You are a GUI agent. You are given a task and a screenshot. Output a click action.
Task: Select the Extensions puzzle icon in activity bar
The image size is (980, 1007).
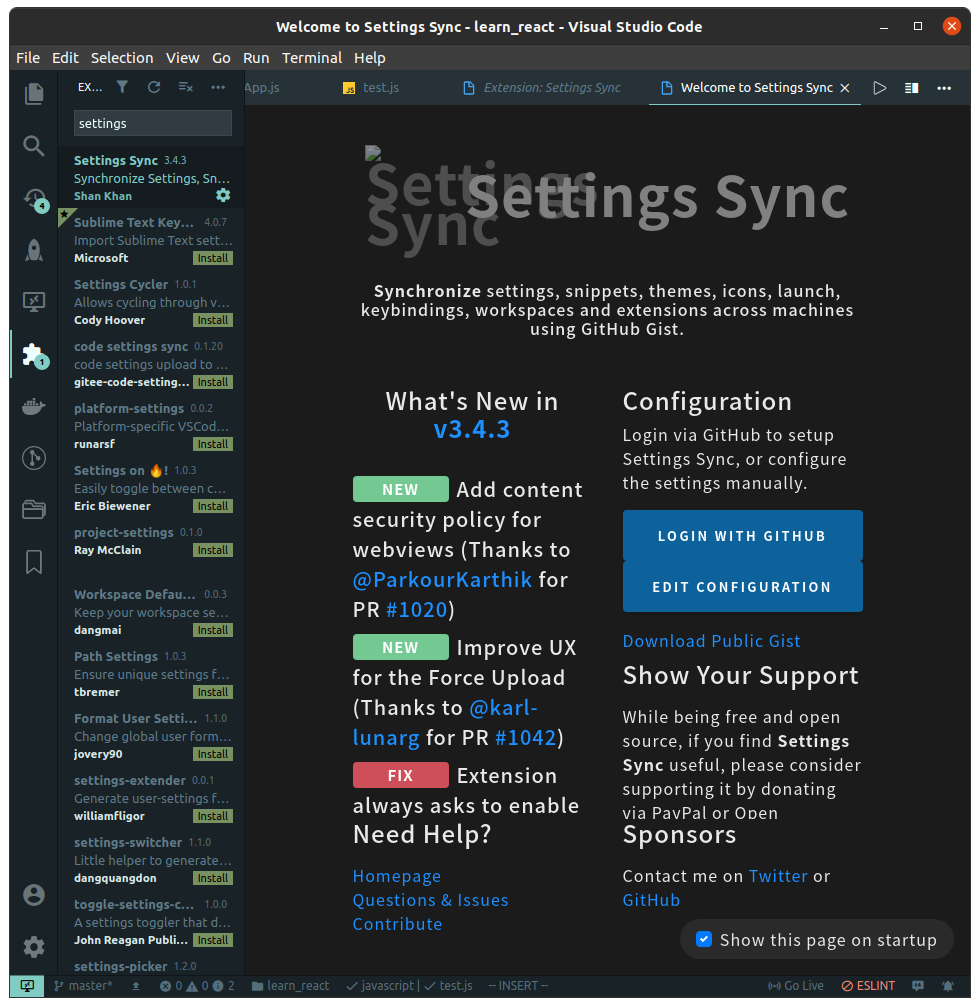33,355
